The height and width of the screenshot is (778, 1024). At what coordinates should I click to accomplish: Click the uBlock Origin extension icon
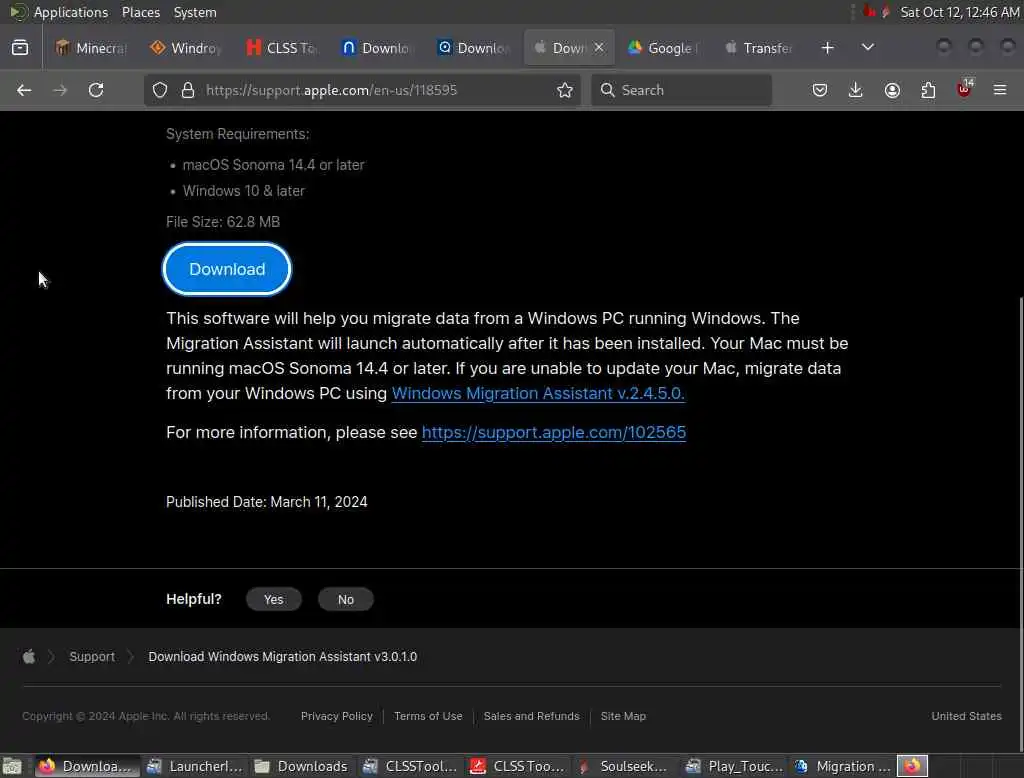[964, 89]
